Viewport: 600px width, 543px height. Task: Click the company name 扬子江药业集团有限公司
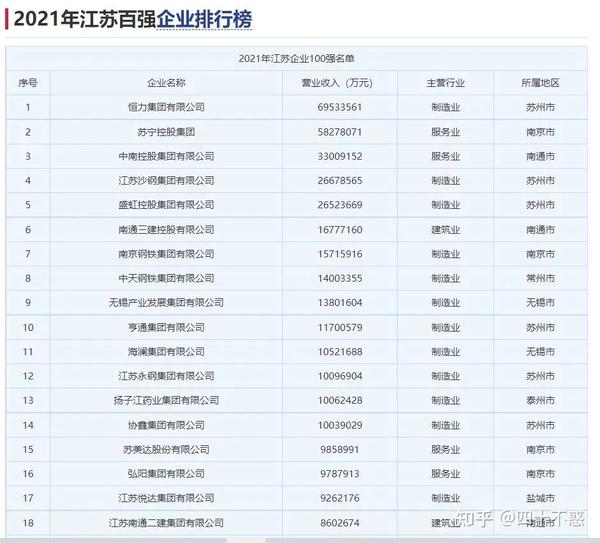point(166,400)
